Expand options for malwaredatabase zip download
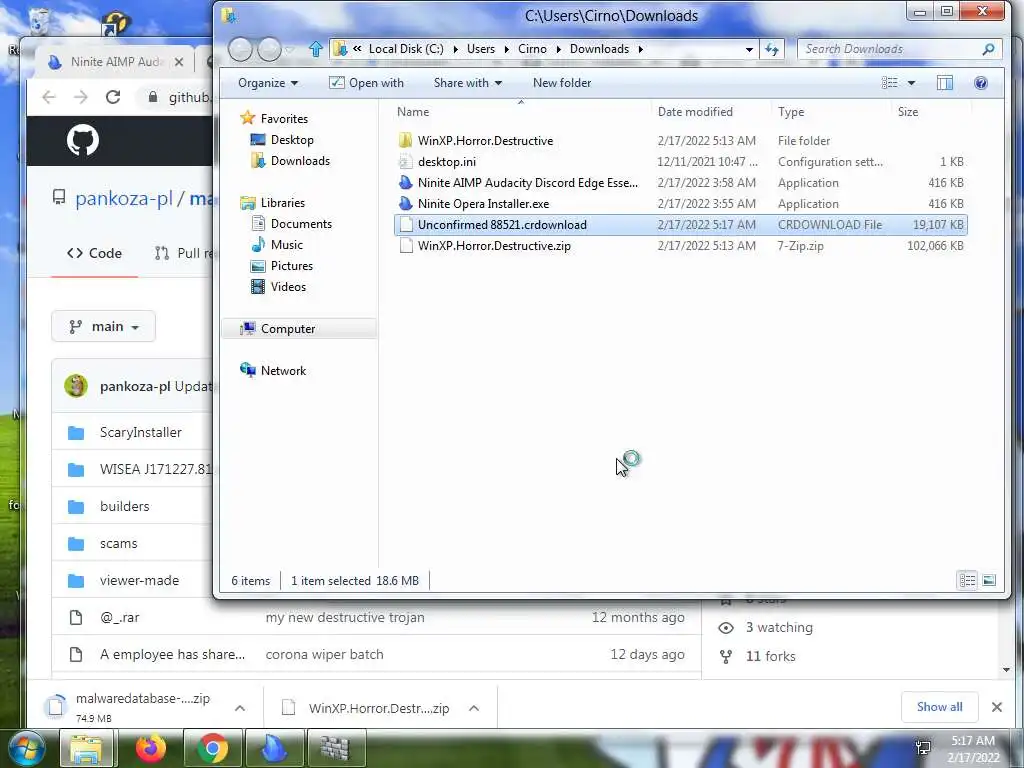Screen dimensions: 1024x768 [x=240, y=708]
